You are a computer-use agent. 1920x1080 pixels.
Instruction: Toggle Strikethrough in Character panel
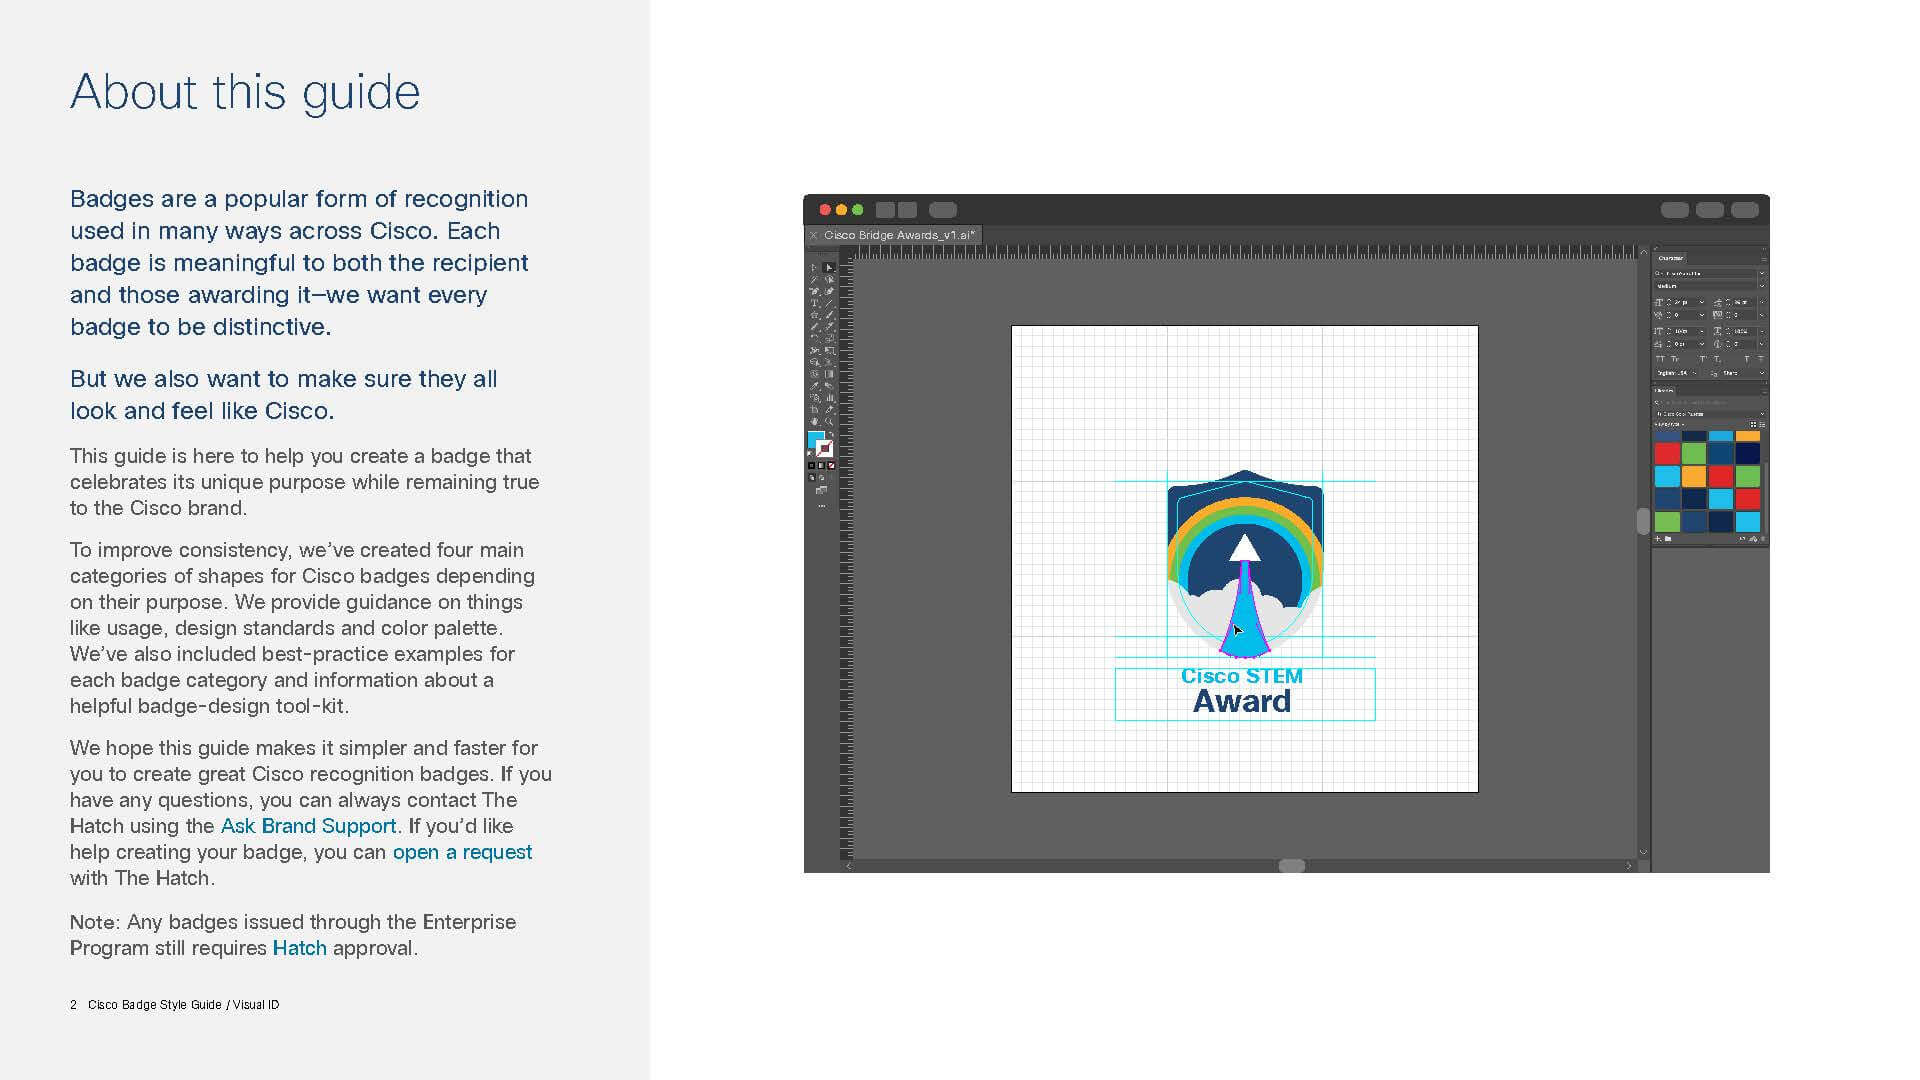coord(1761,359)
